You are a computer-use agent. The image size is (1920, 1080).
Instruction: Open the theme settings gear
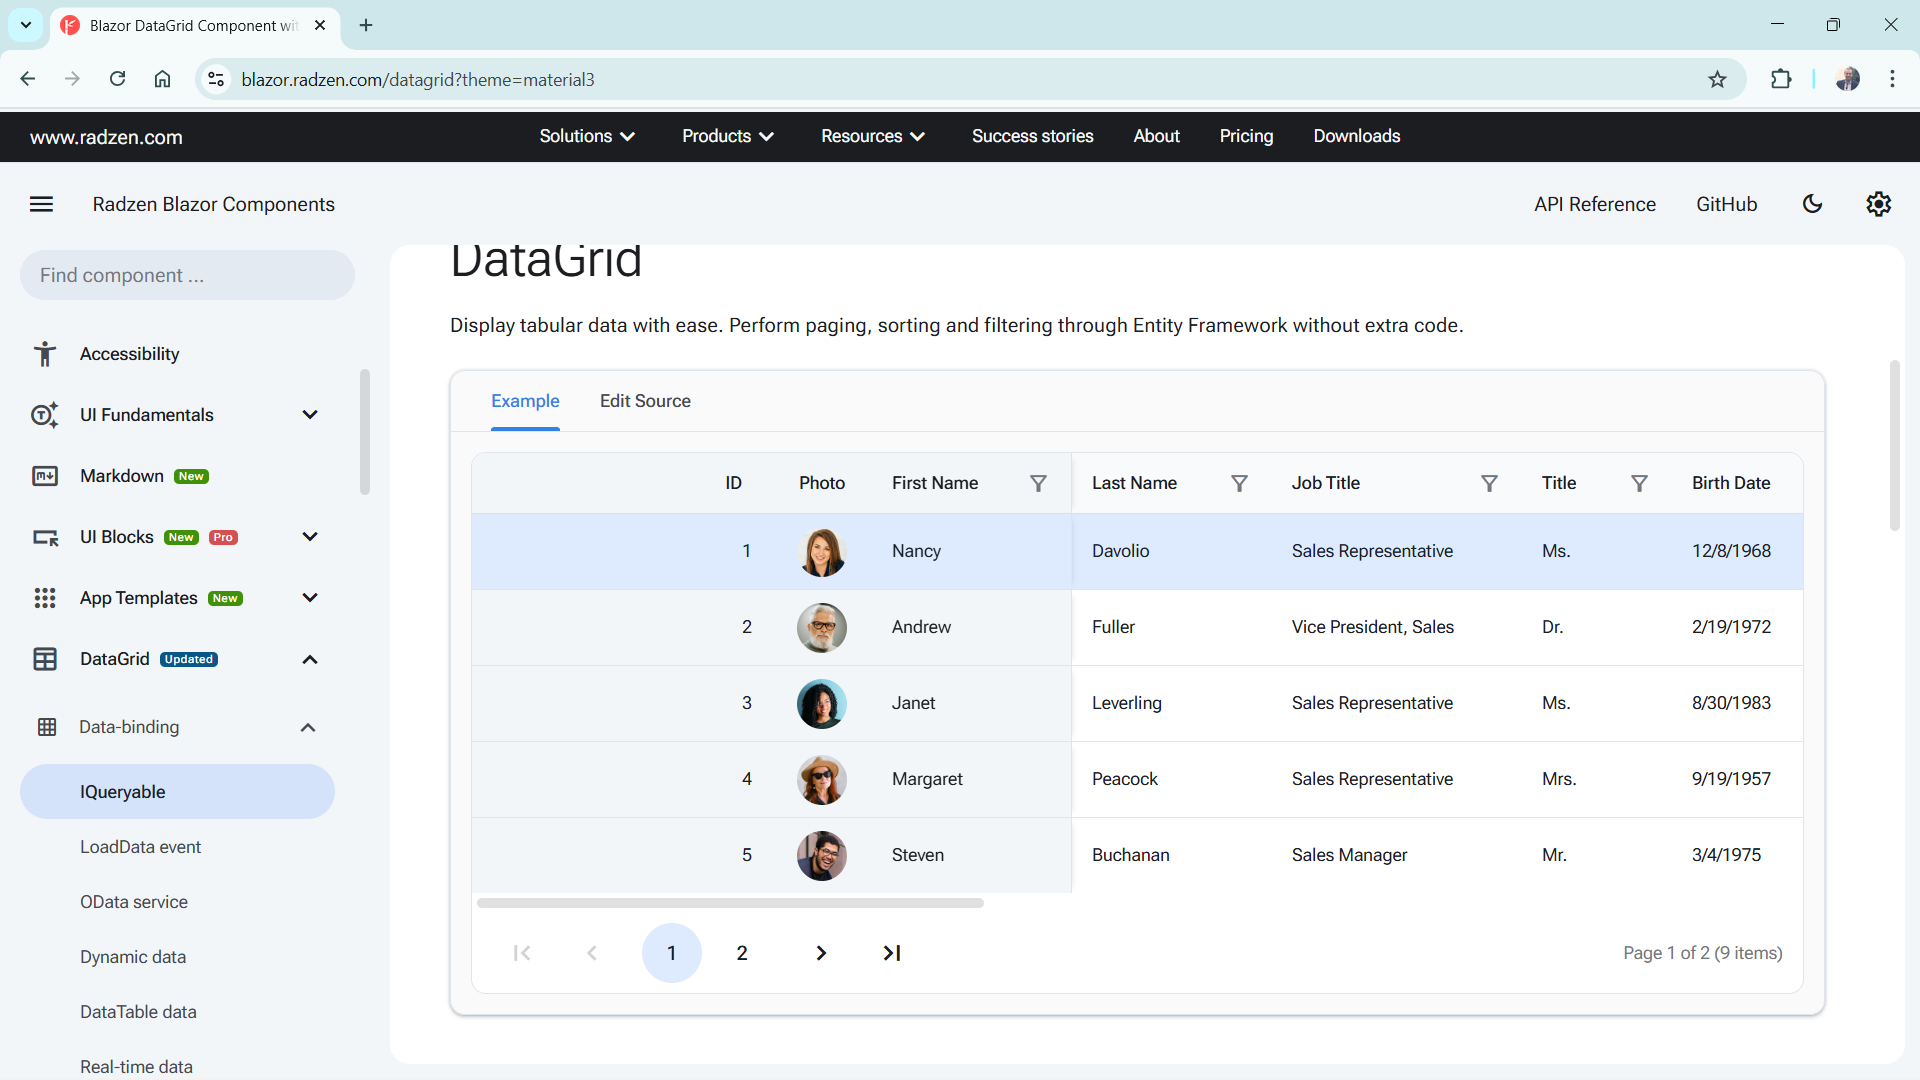1878,204
